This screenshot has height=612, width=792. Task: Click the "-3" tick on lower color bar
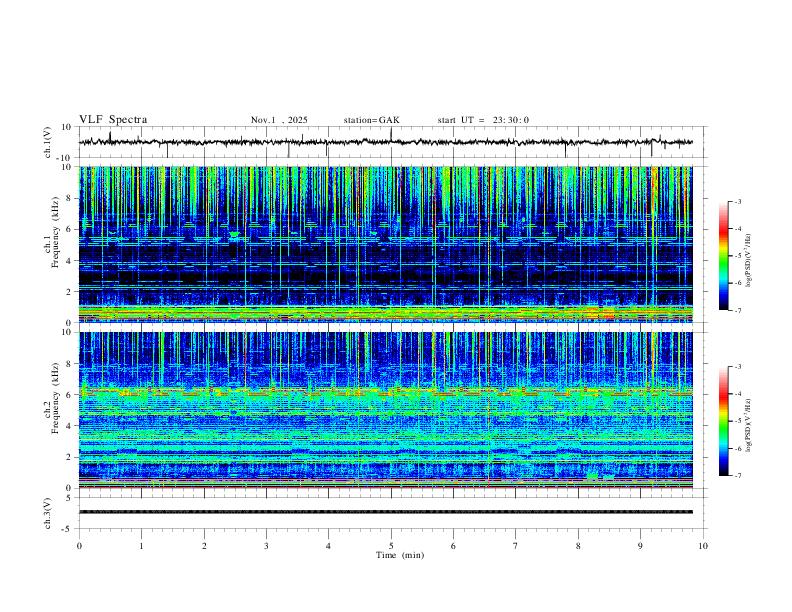[x=737, y=367]
